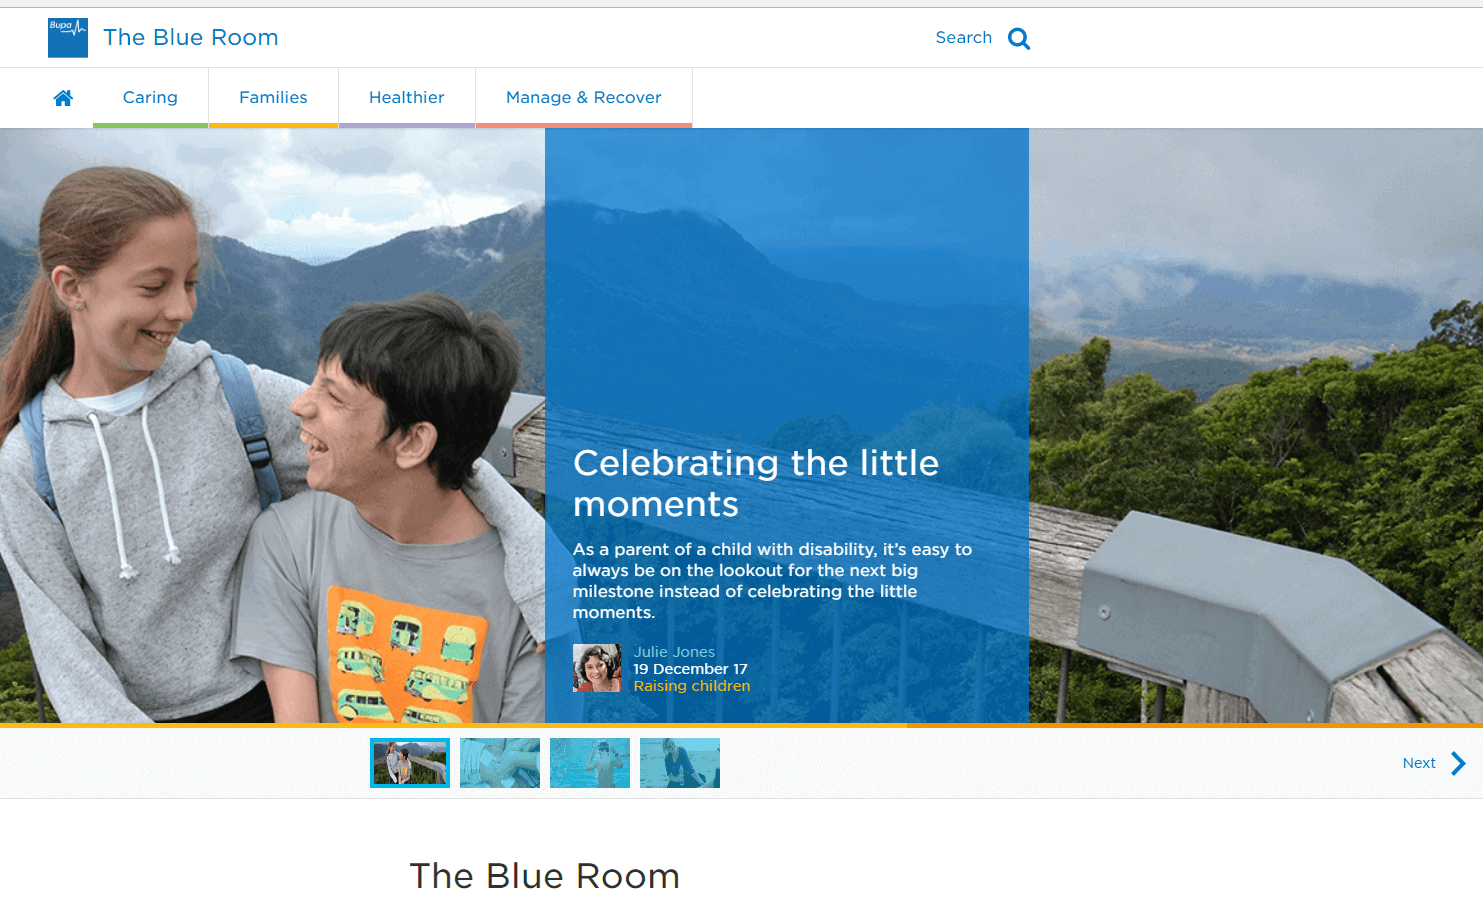Click The Blue Room site title link

[x=191, y=38]
